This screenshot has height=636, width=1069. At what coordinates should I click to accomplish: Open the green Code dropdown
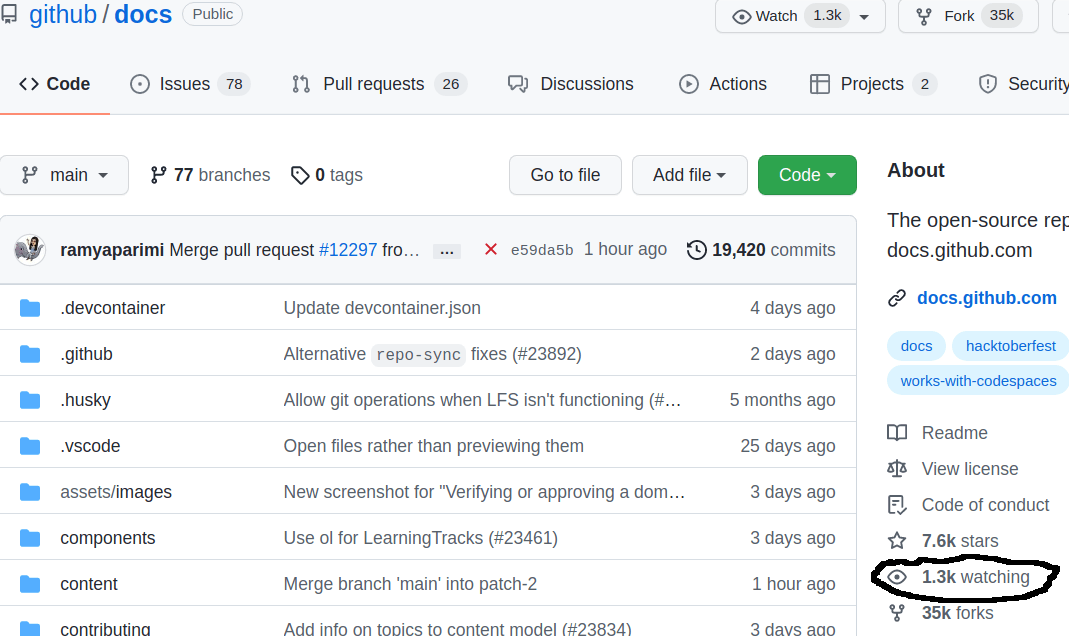click(x=807, y=175)
